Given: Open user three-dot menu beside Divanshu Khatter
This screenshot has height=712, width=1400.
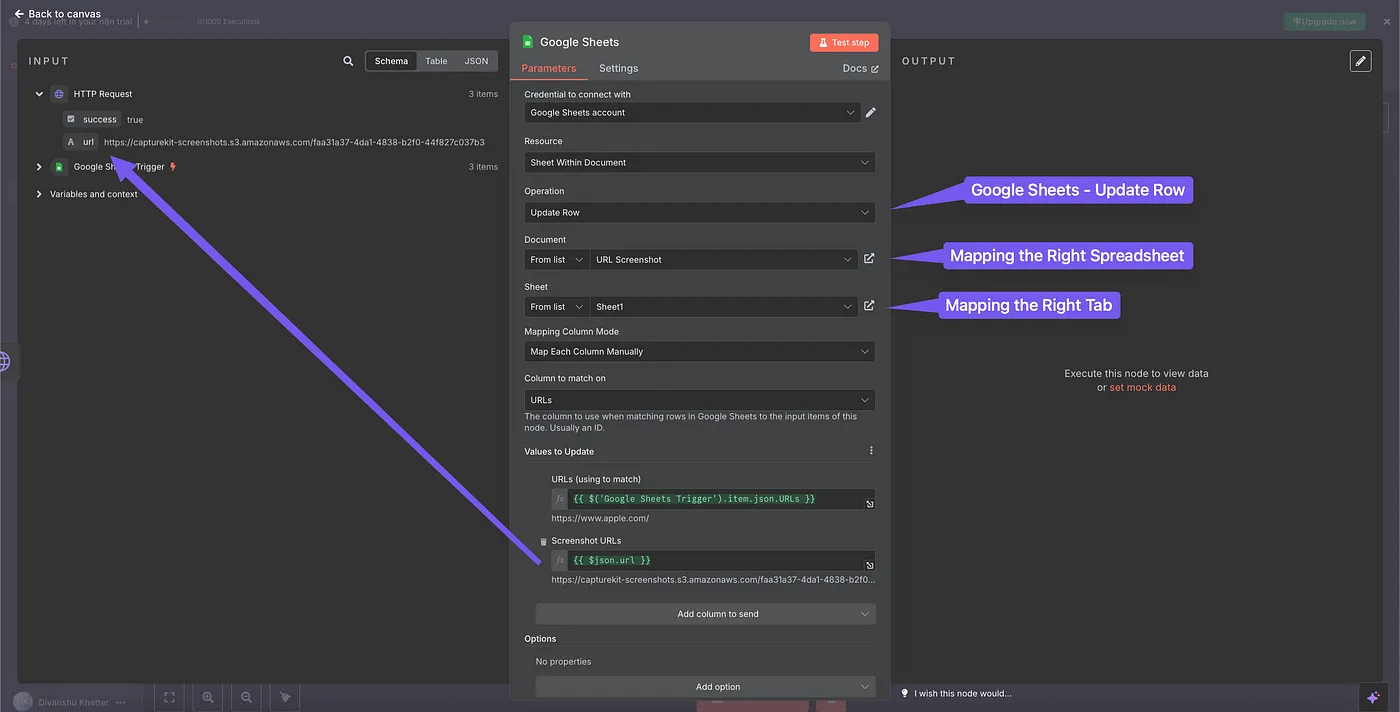Looking at the screenshot, I should [x=121, y=702].
